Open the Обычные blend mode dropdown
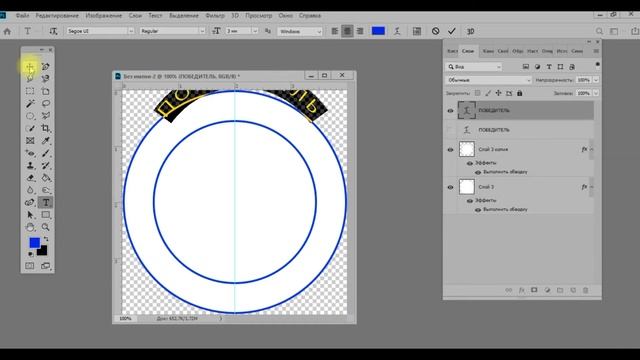 pyautogui.click(x=488, y=80)
